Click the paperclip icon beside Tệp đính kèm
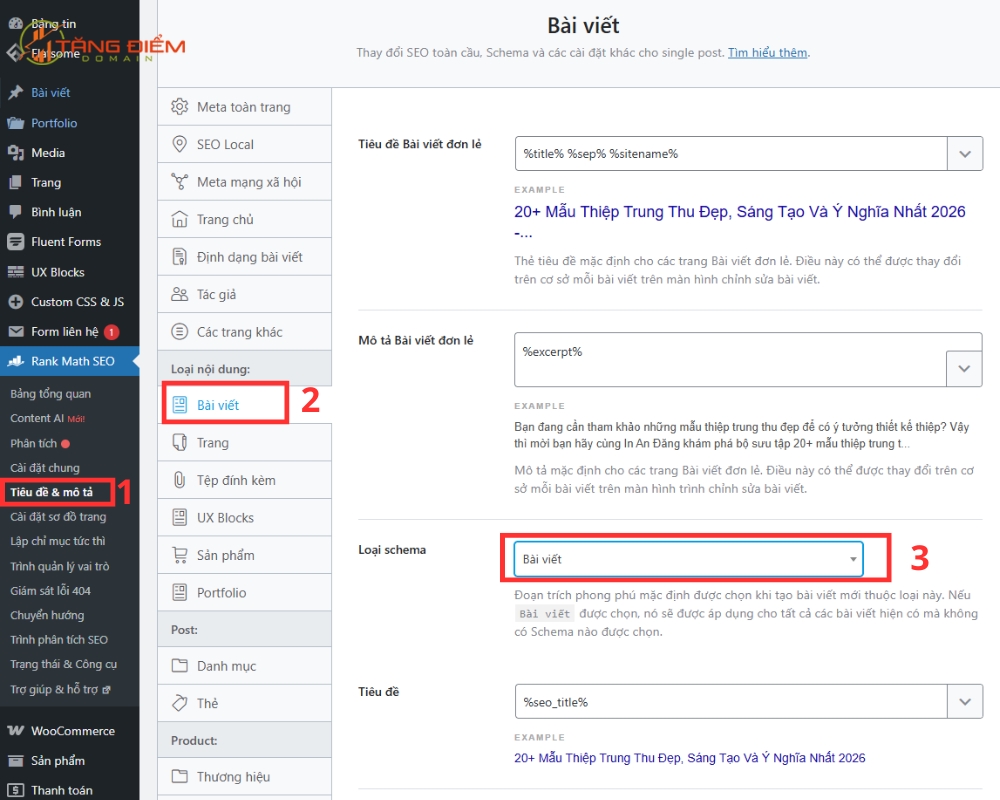 (x=180, y=480)
